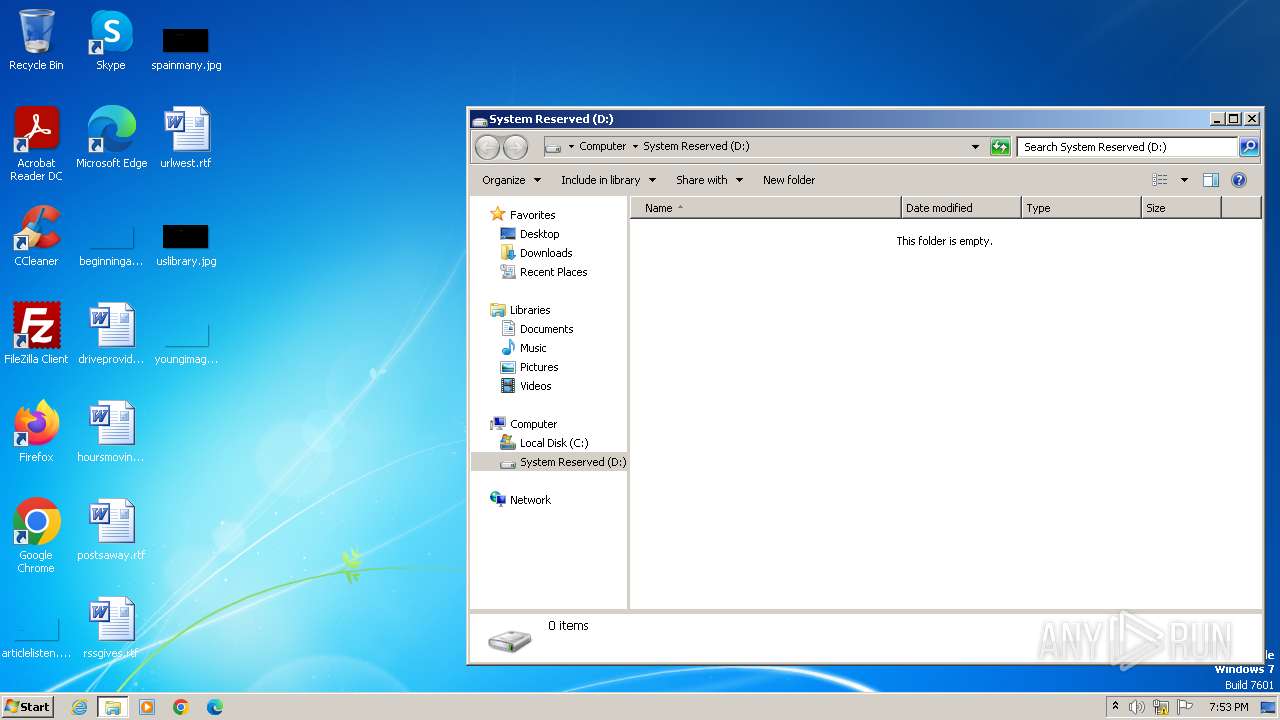Open Recent Places in navigation pane
The image size is (1280, 720).
coord(553,272)
